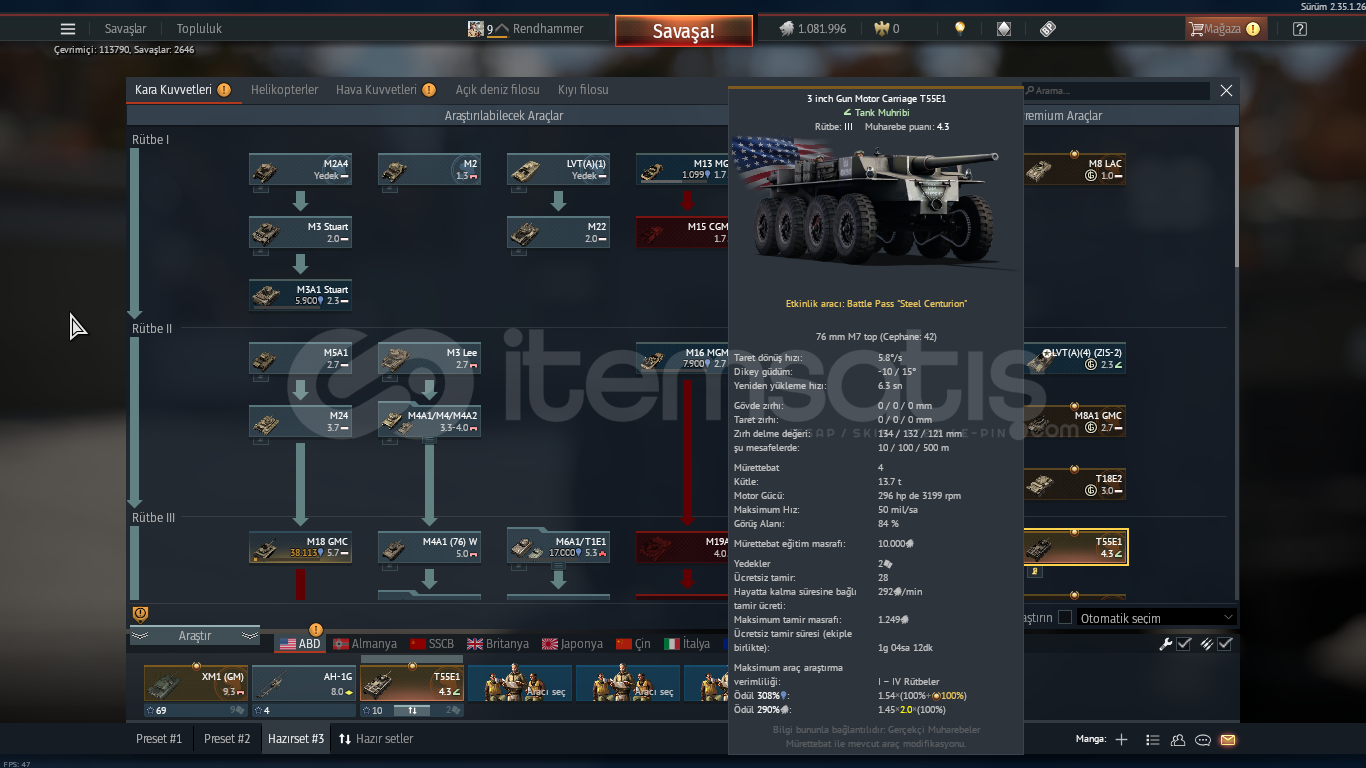This screenshot has width=1366, height=768.
Task: Switch to the Helikopterler tab
Action: tap(284, 90)
